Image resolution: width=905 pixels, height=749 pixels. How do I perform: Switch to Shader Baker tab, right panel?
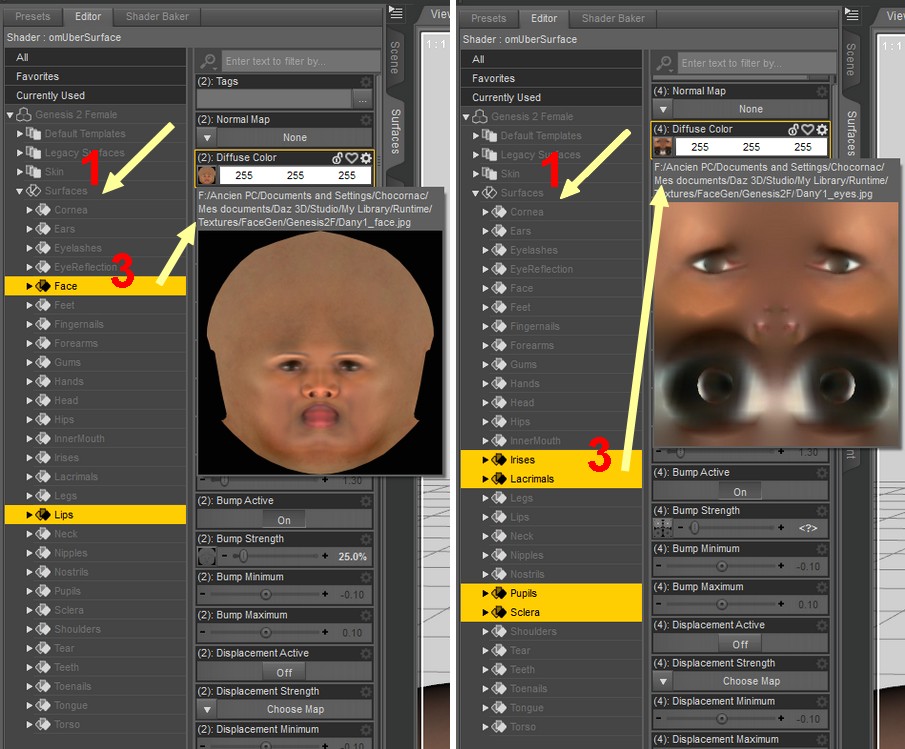613,18
